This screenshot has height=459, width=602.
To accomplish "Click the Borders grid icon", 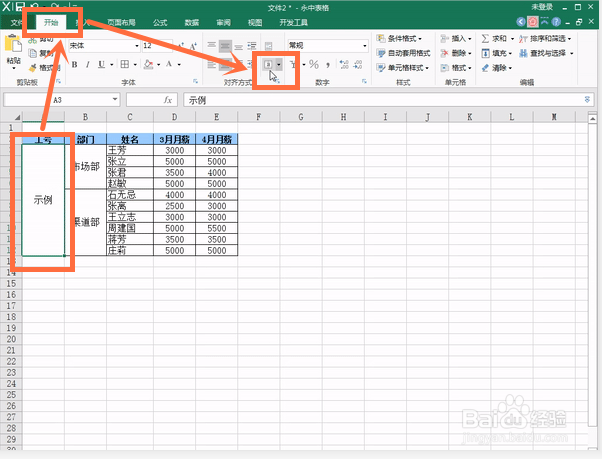I will tap(124, 64).
